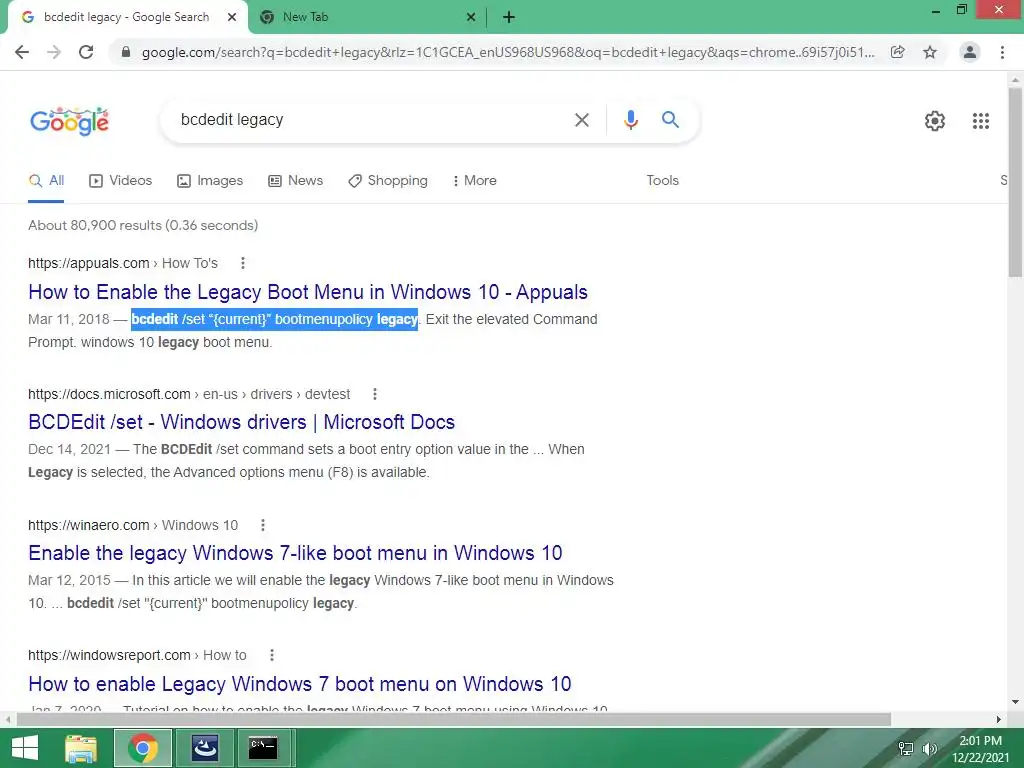
Task: Click the horizontal scrollbar right arrow
Action: point(999,719)
